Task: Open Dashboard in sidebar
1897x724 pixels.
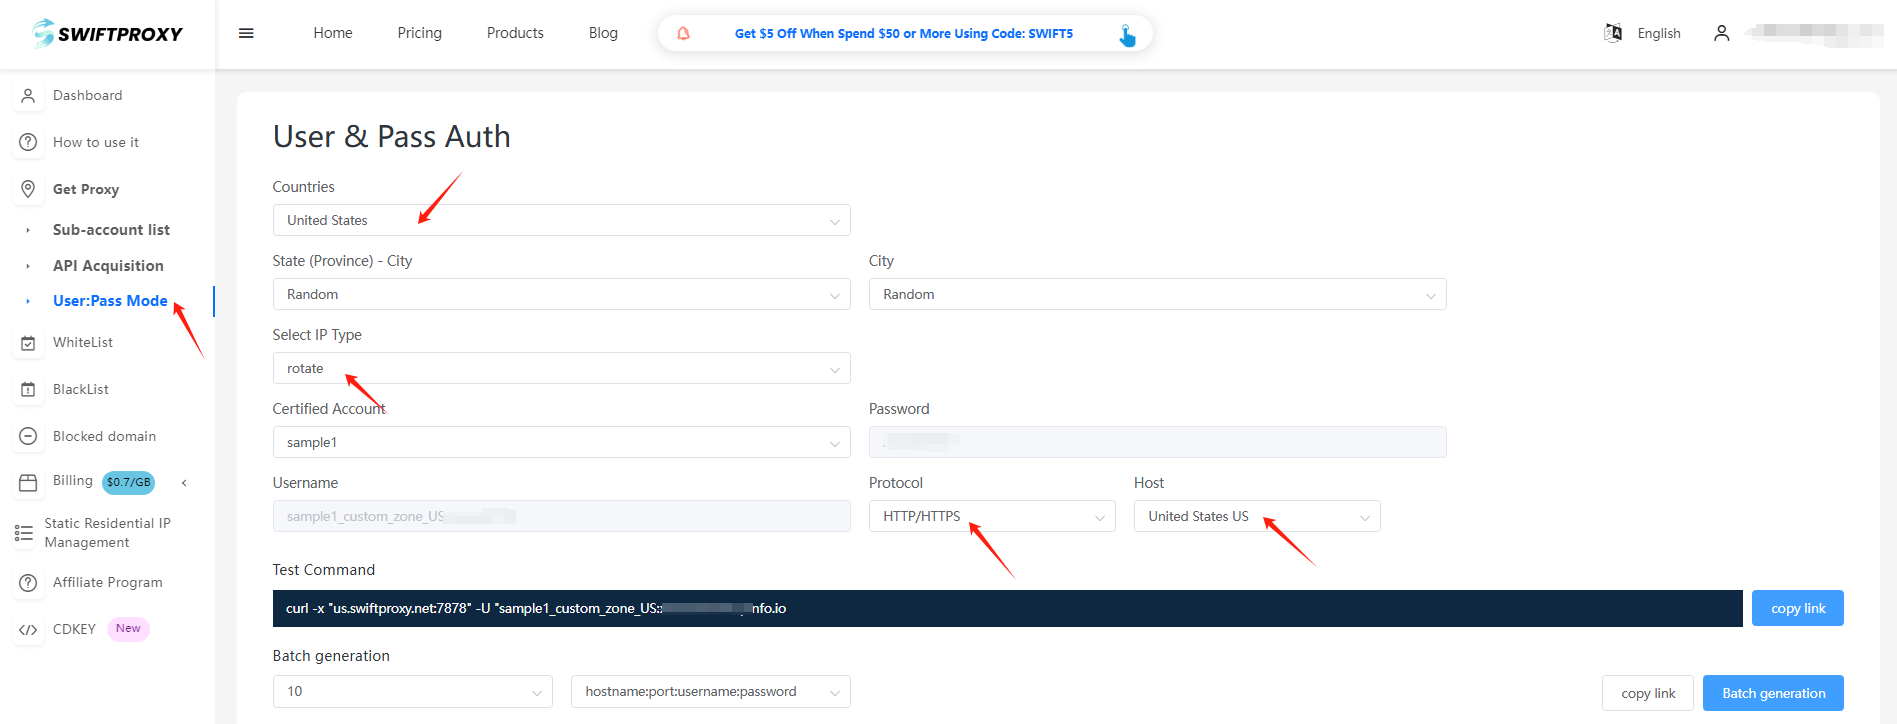Action: (88, 96)
